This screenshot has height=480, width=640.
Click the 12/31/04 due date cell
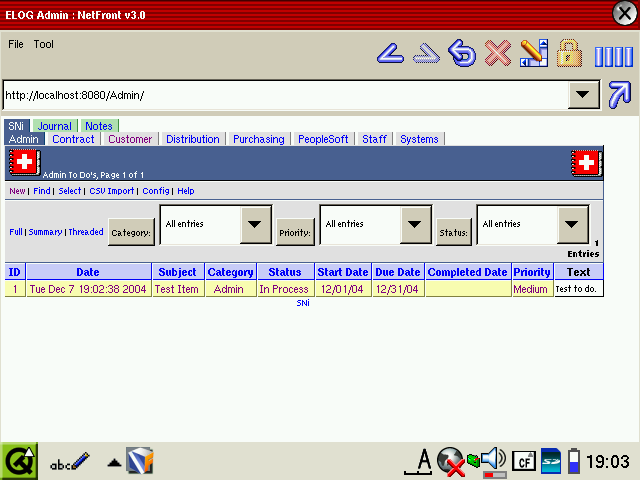(x=397, y=289)
